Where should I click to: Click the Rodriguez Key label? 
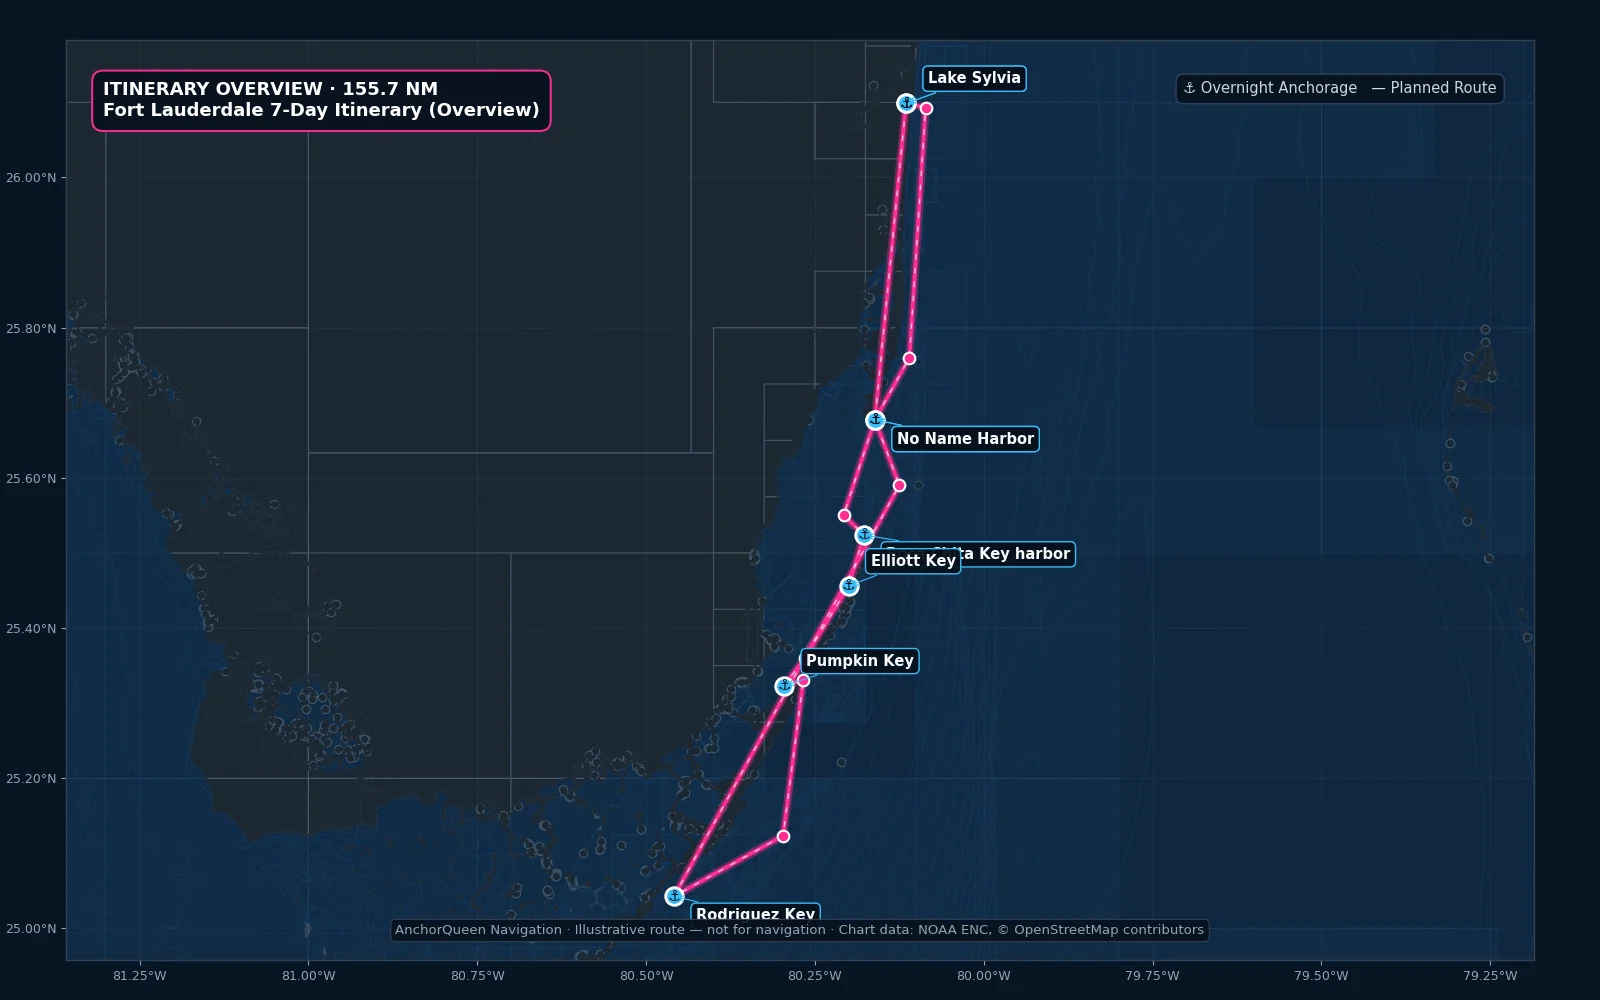[x=755, y=914]
